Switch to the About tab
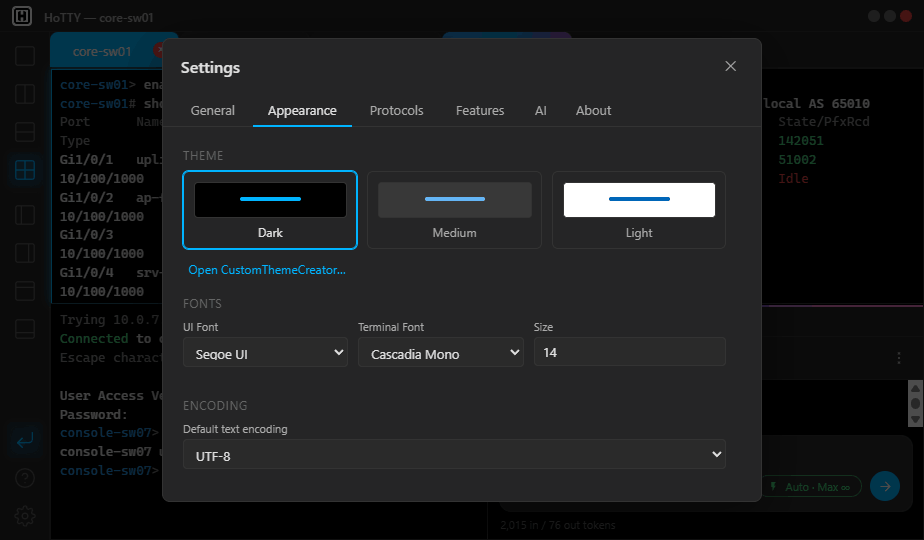 (x=593, y=111)
